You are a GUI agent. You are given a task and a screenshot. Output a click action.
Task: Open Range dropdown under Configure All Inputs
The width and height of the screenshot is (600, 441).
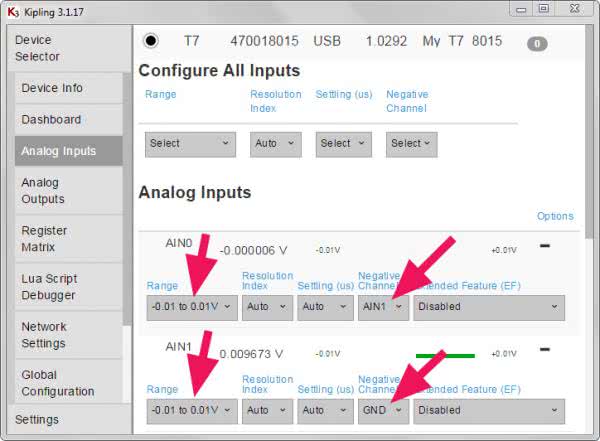point(190,144)
